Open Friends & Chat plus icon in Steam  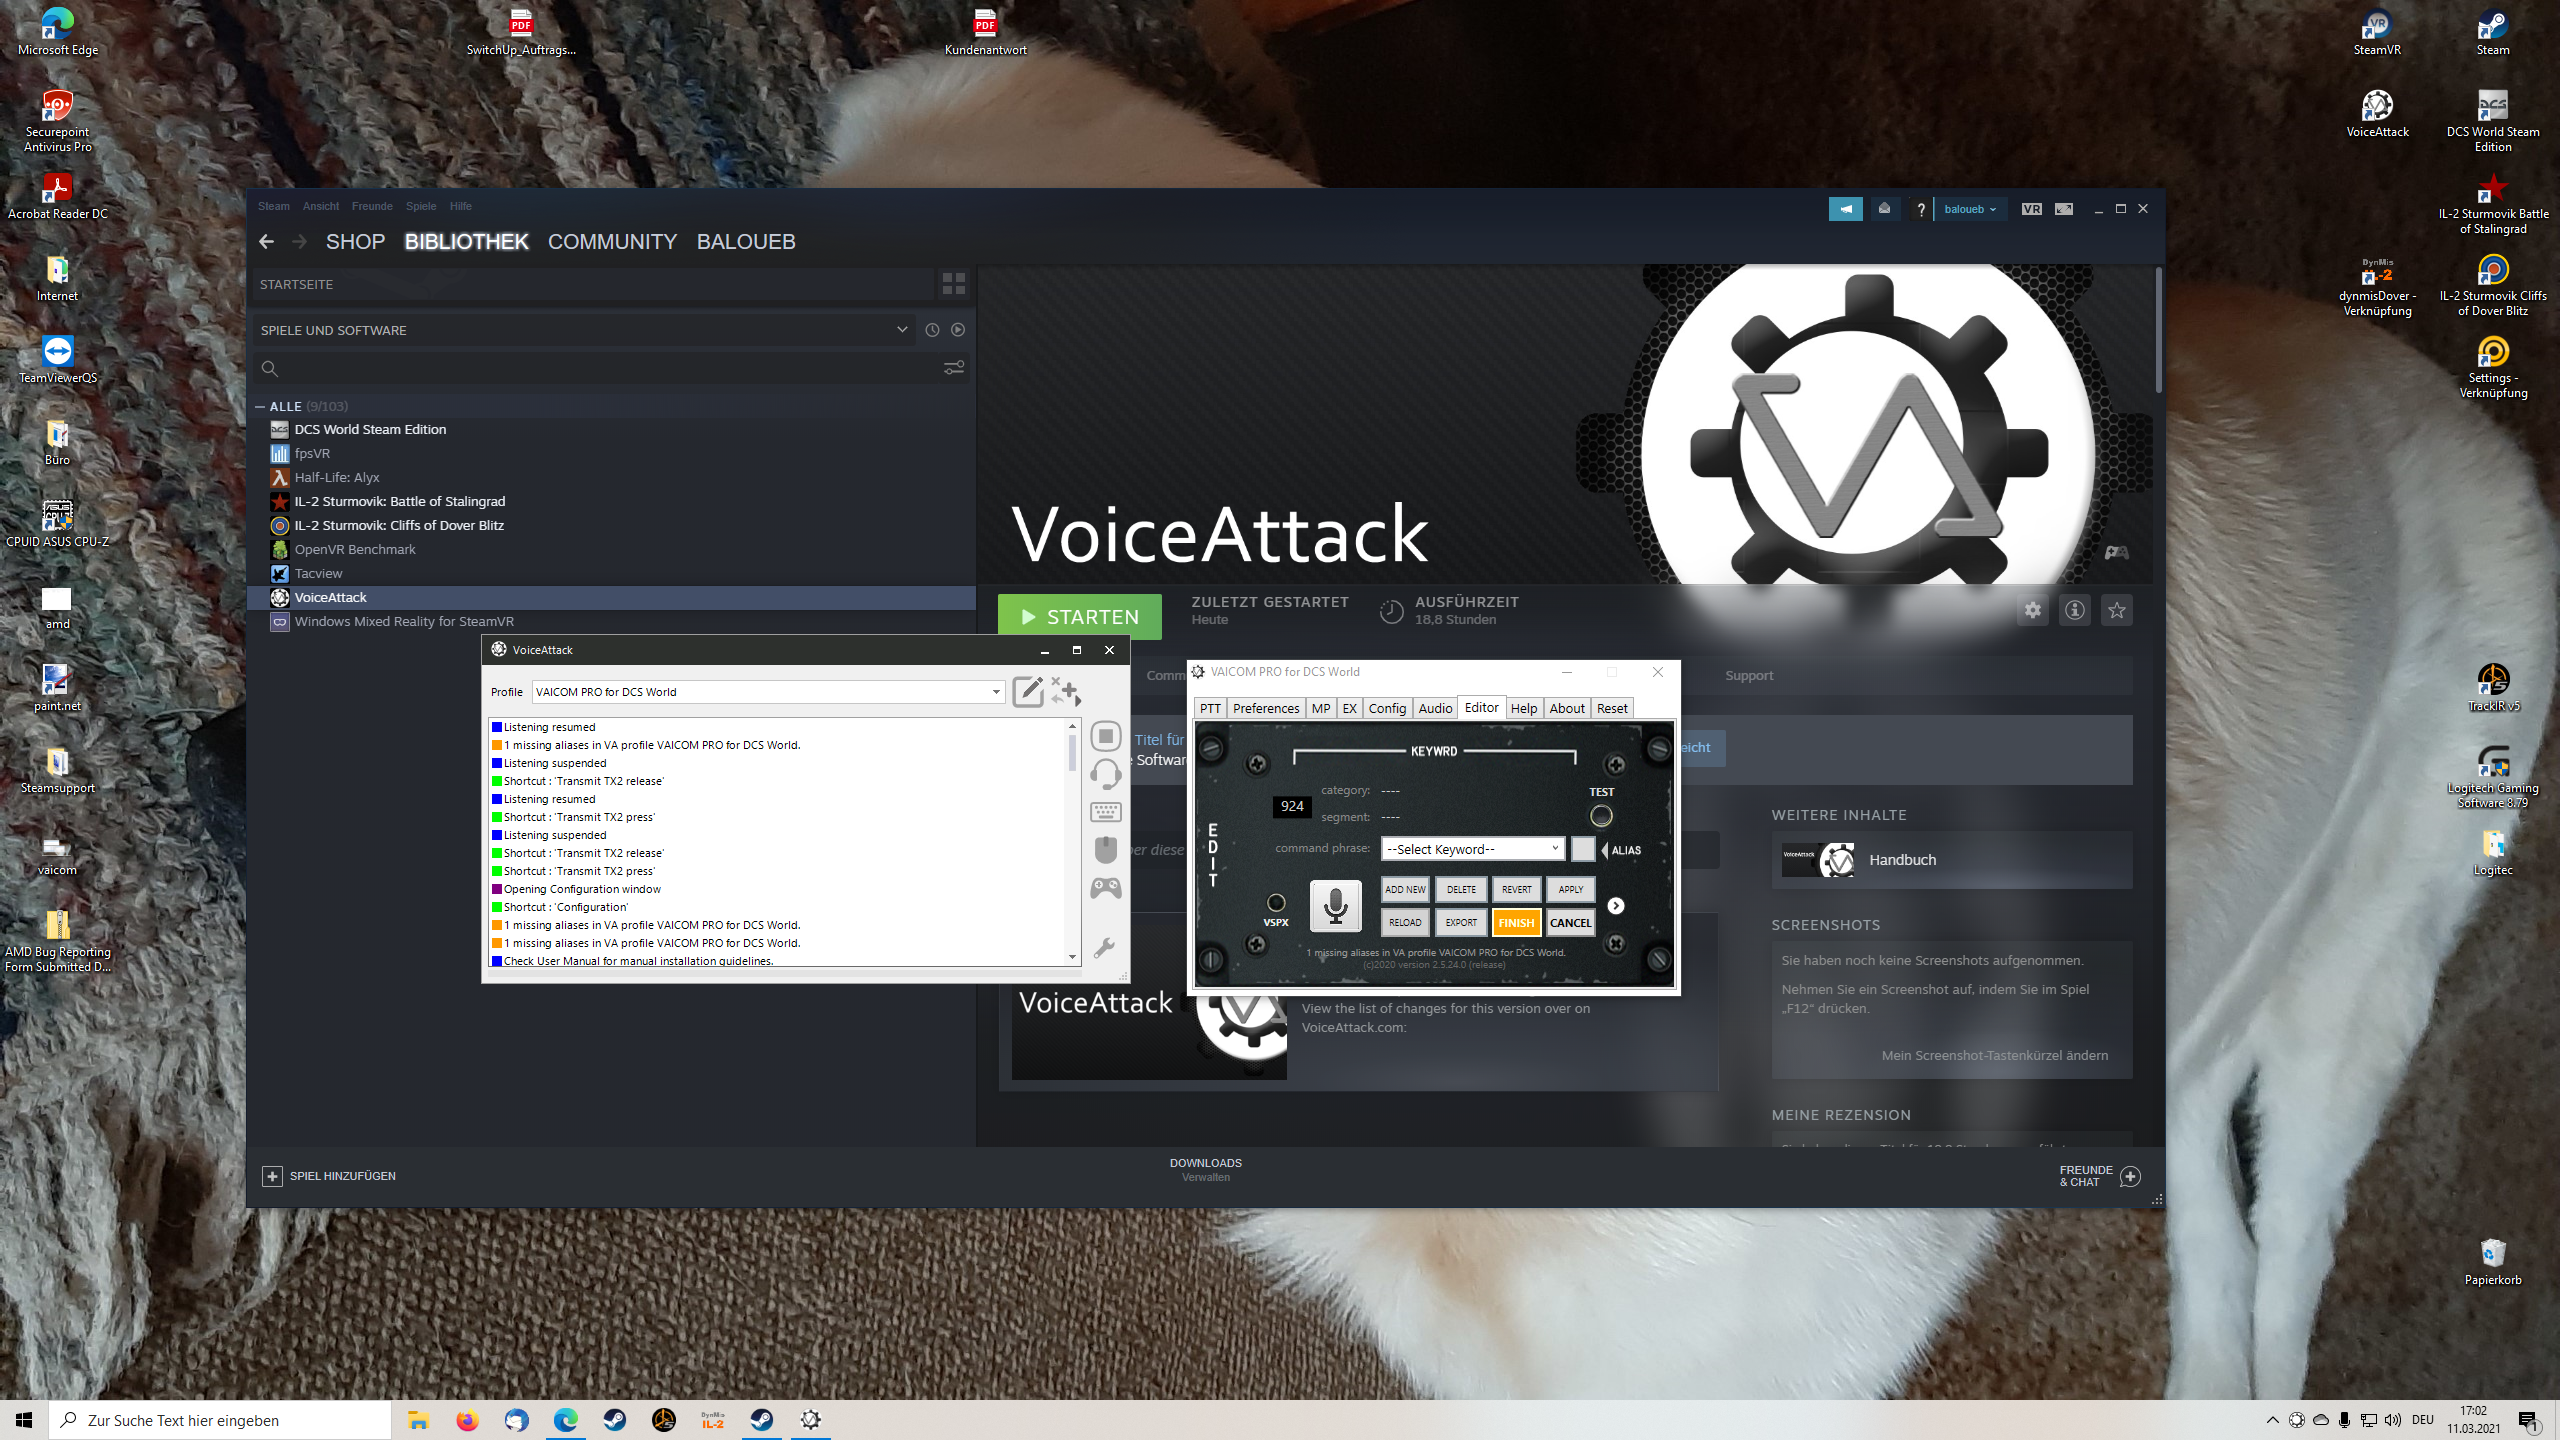(x=2130, y=1176)
